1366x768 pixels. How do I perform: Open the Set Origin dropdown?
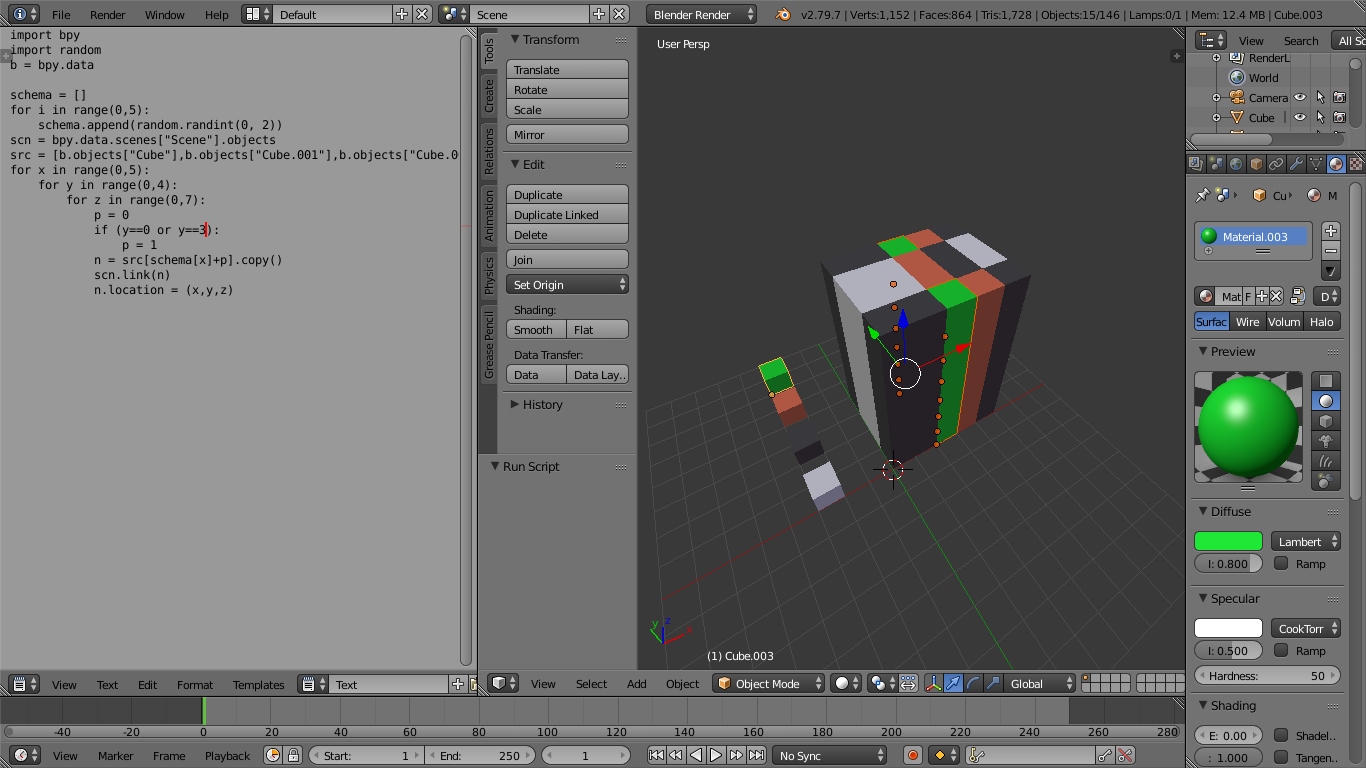pyautogui.click(x=567, y=285)
